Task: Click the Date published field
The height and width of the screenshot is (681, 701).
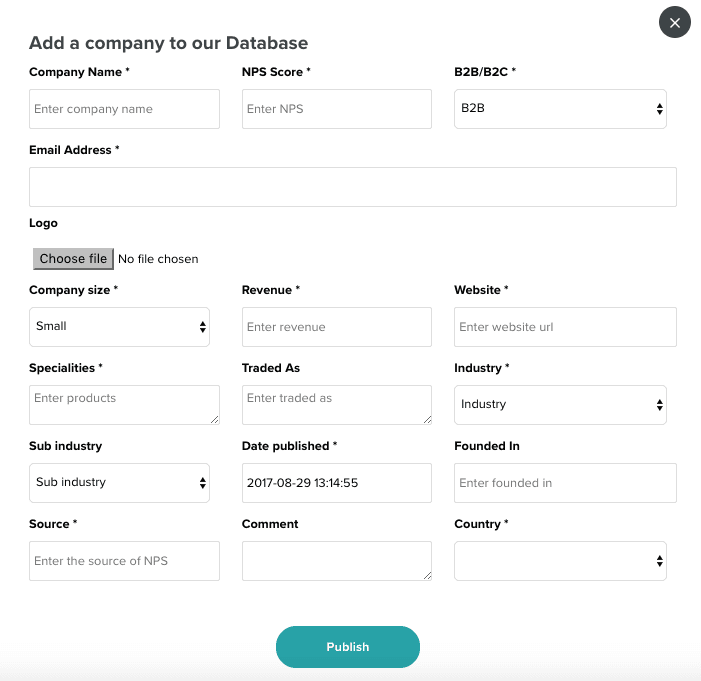Action: (x=337, y=483)
